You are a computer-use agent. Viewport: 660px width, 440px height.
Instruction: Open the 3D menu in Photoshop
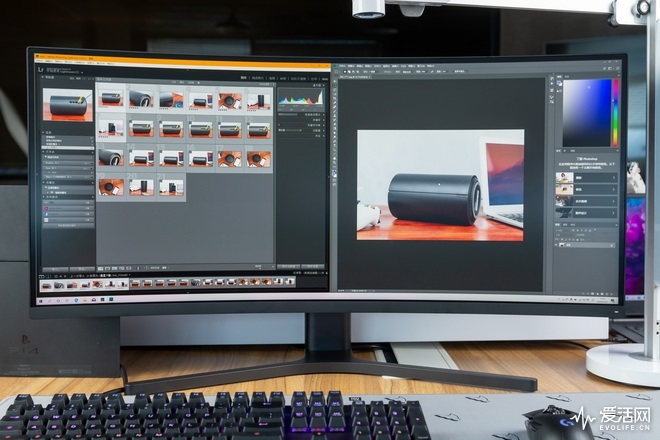click(404, 66)
